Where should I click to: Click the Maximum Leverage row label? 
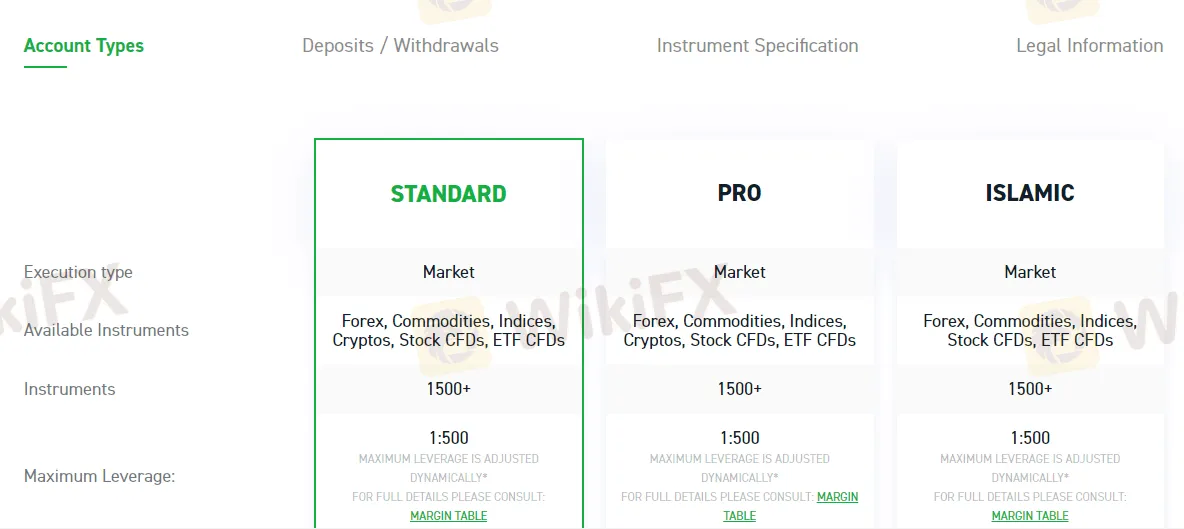coord(100,477)
